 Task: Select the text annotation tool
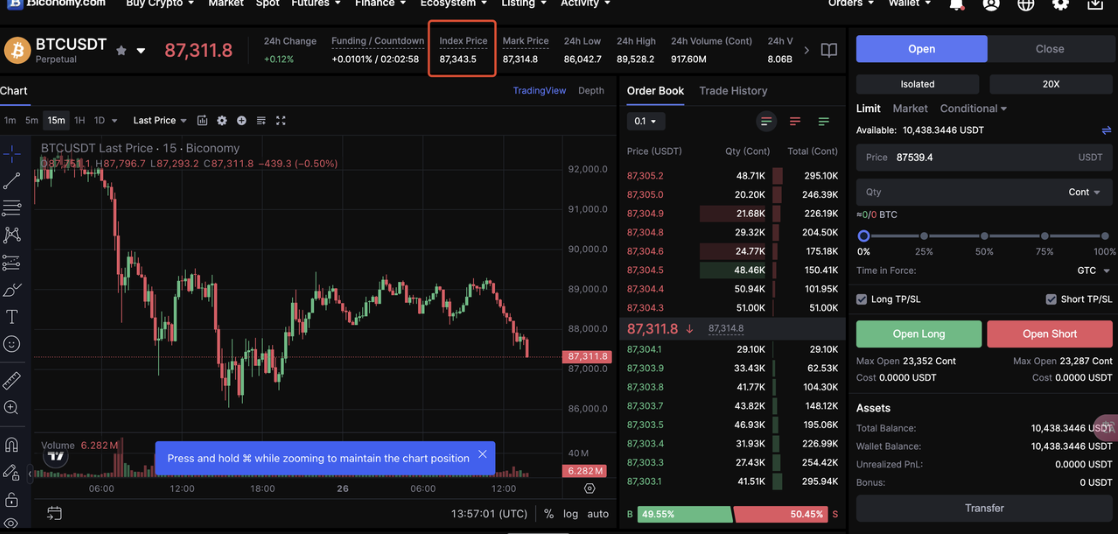(12, 317)
